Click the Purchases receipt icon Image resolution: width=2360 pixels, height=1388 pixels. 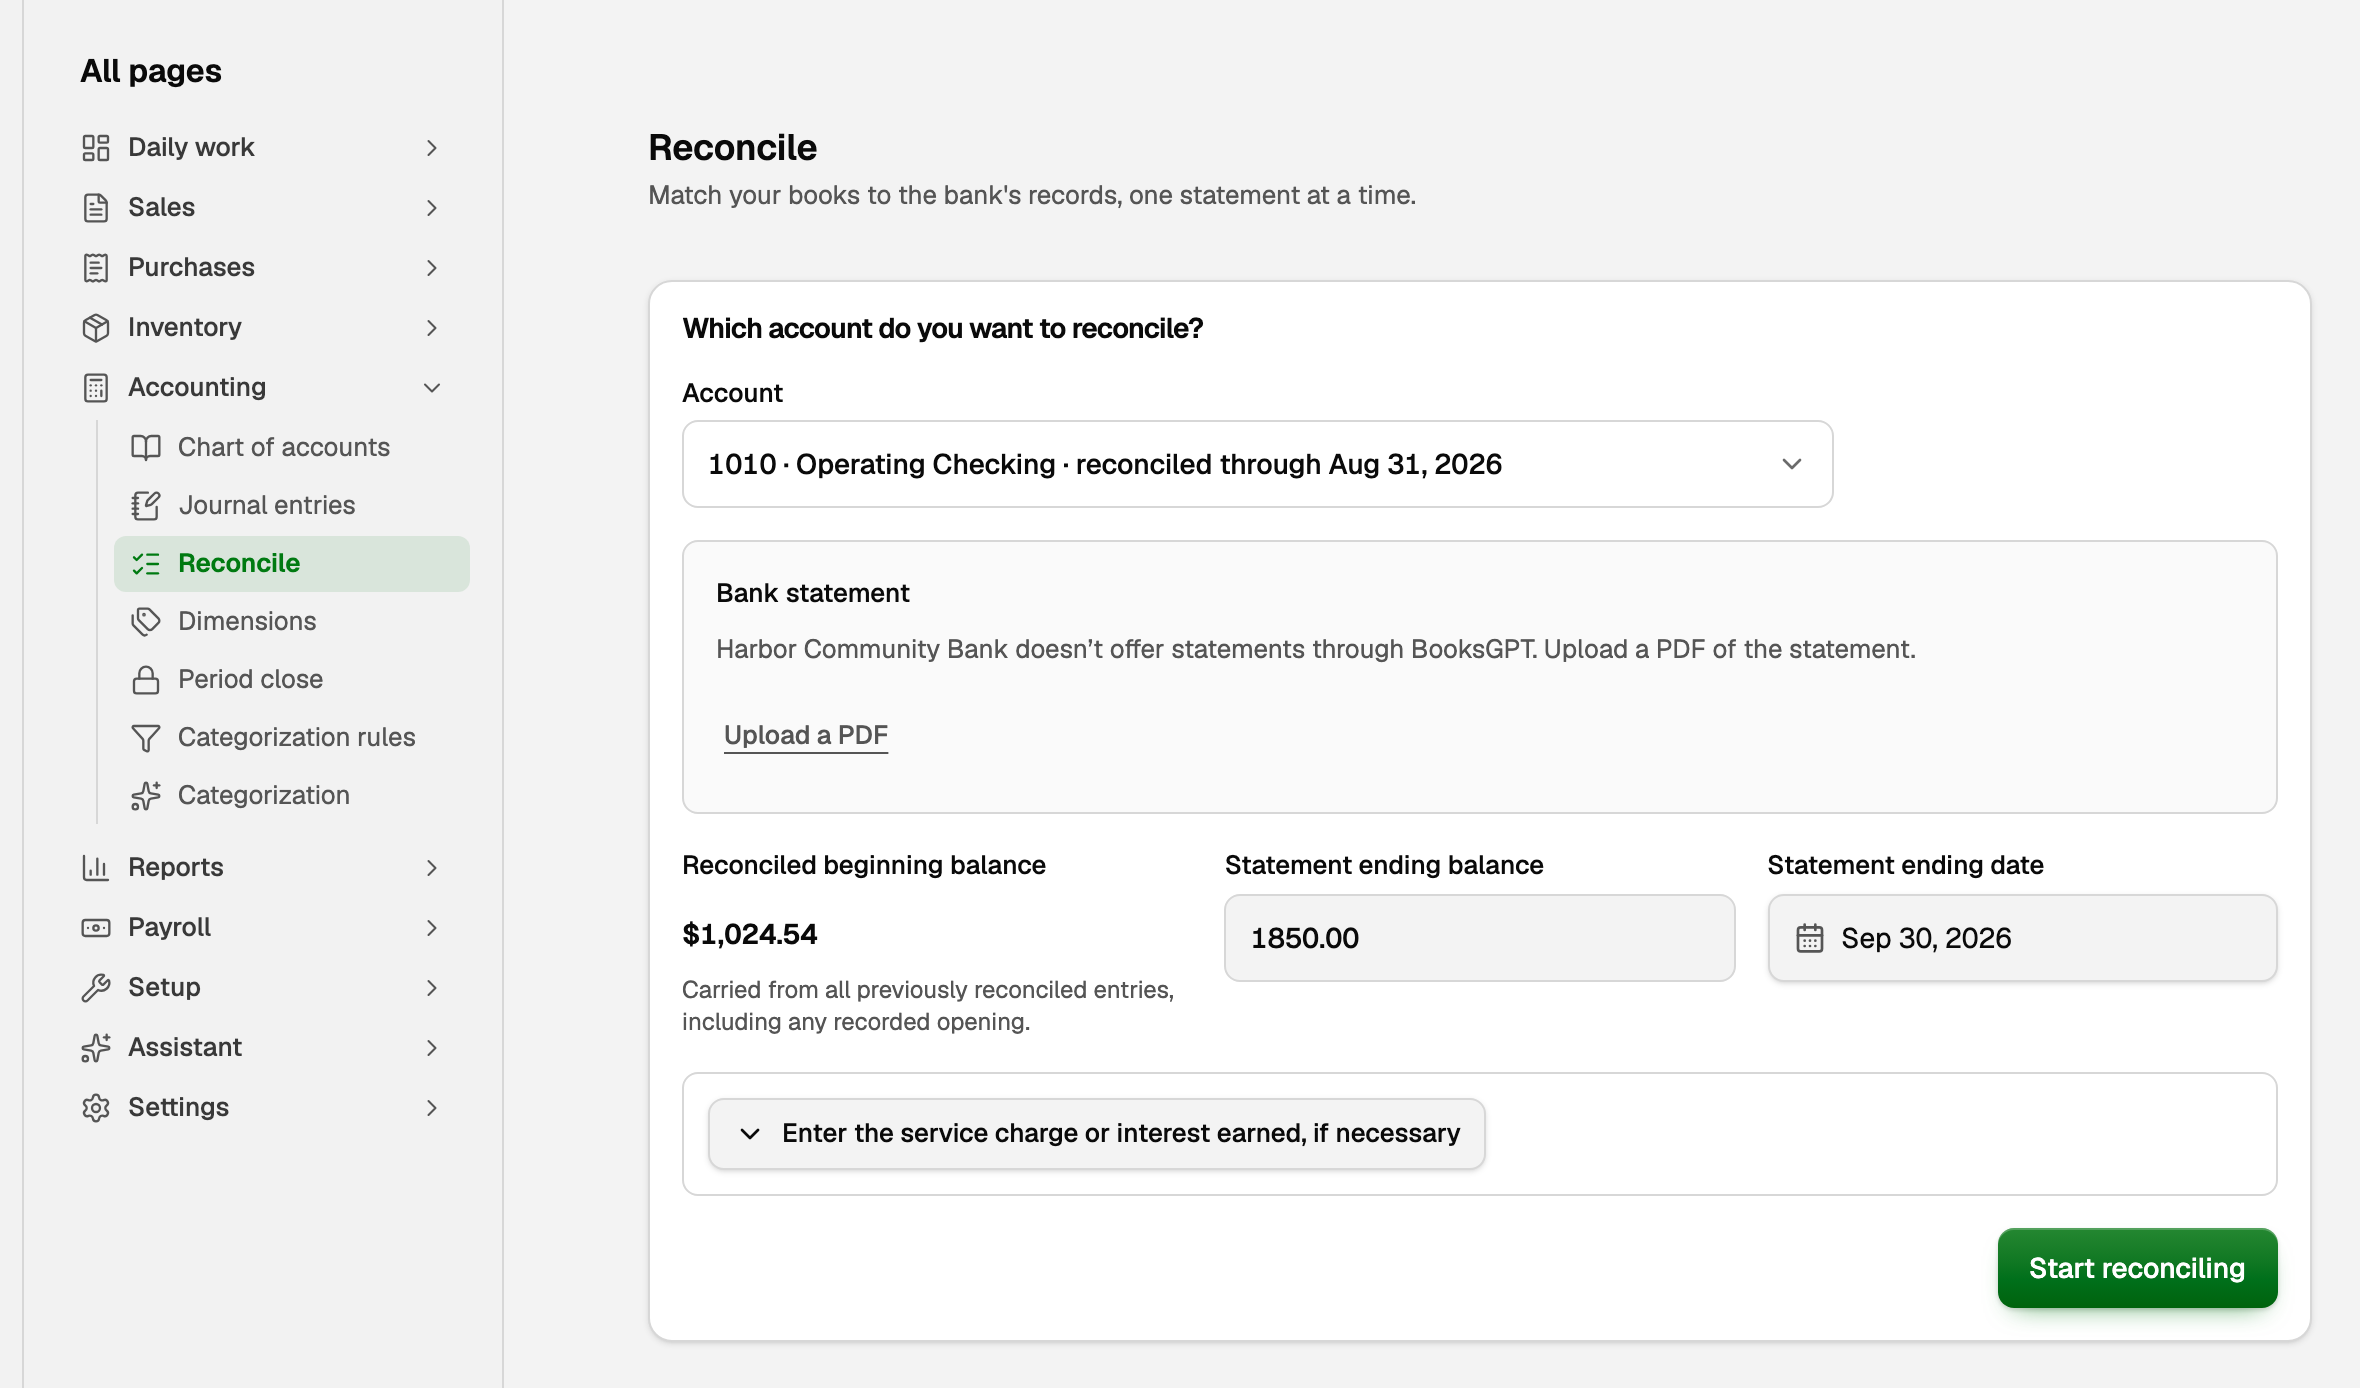point(96,268)
